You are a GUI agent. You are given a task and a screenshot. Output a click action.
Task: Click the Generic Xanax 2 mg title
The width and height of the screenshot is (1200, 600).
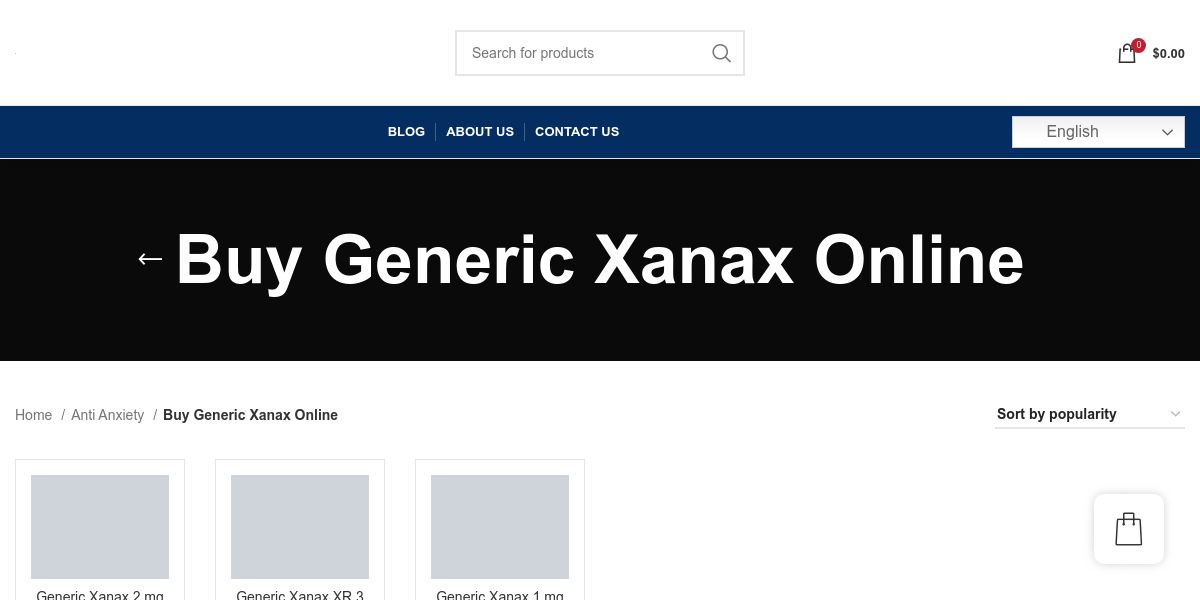click(100, 594)
